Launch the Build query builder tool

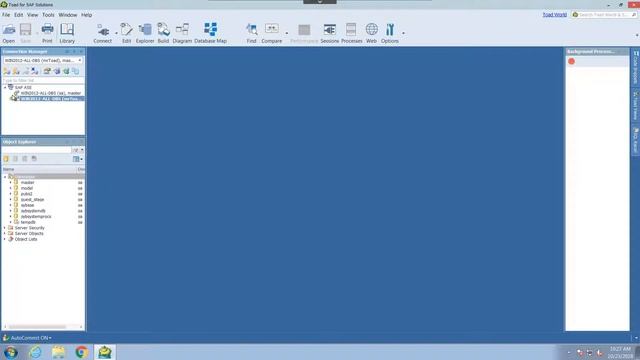[x=163, y=33]
